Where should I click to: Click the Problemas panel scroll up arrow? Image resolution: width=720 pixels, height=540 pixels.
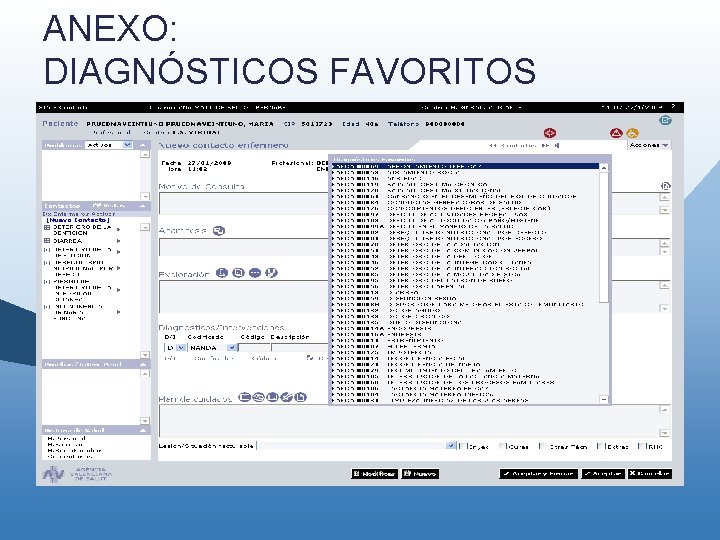[x=145, y=154]
